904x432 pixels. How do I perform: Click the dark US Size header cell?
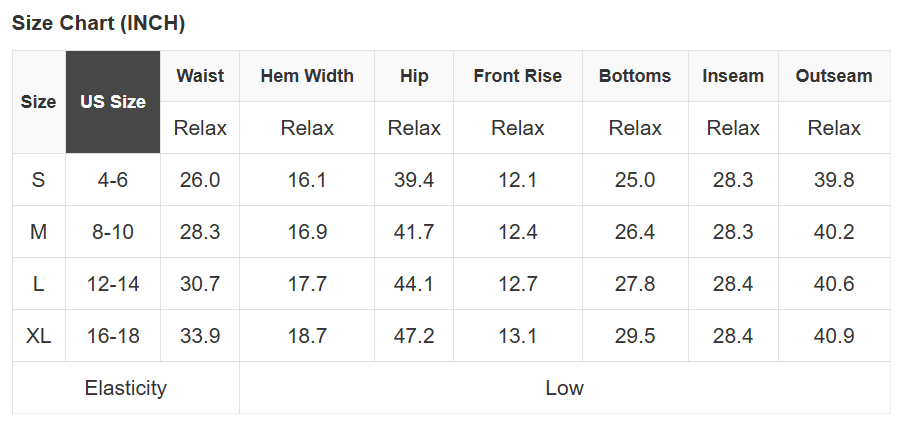113,102
